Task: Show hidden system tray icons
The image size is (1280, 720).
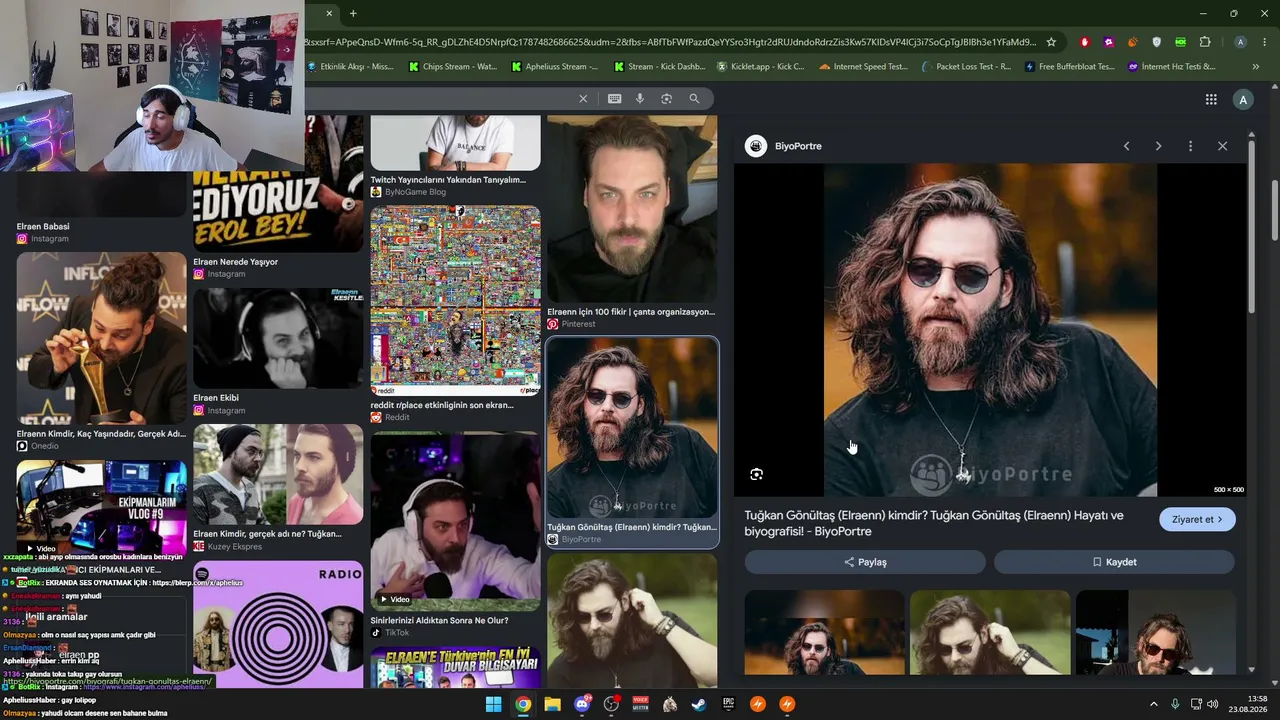Action: tap(1153, 704)
